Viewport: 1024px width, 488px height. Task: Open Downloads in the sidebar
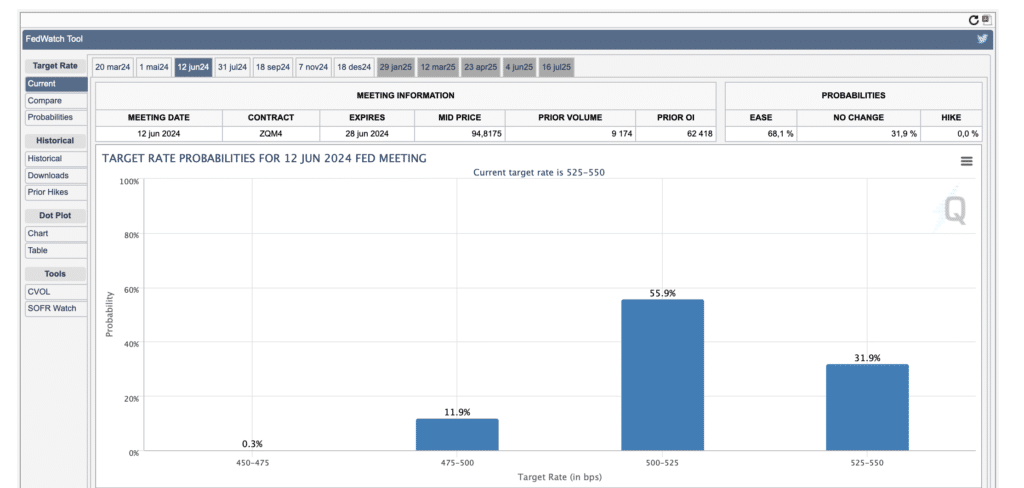(56, 175)
